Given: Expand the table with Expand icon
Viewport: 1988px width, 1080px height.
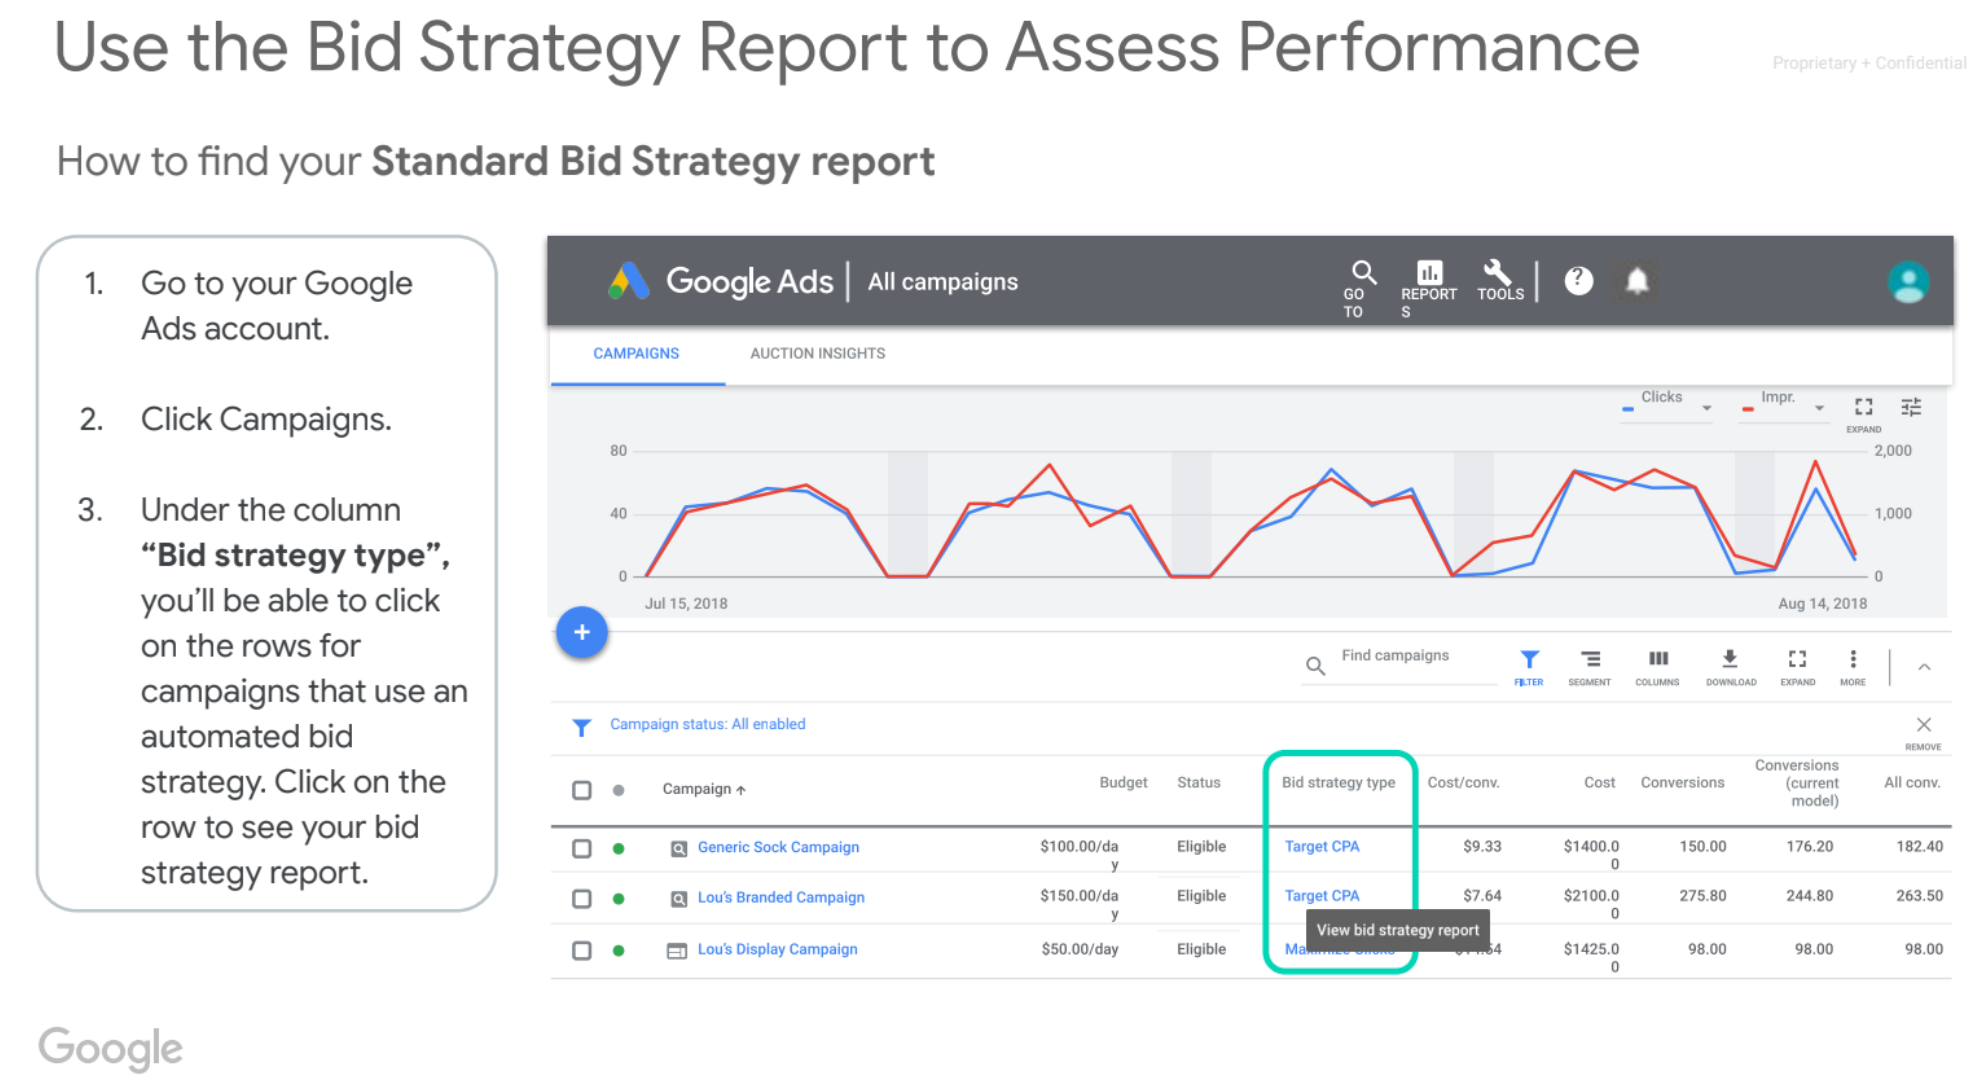Looking at the screenshot, I should pos(1797,658).
